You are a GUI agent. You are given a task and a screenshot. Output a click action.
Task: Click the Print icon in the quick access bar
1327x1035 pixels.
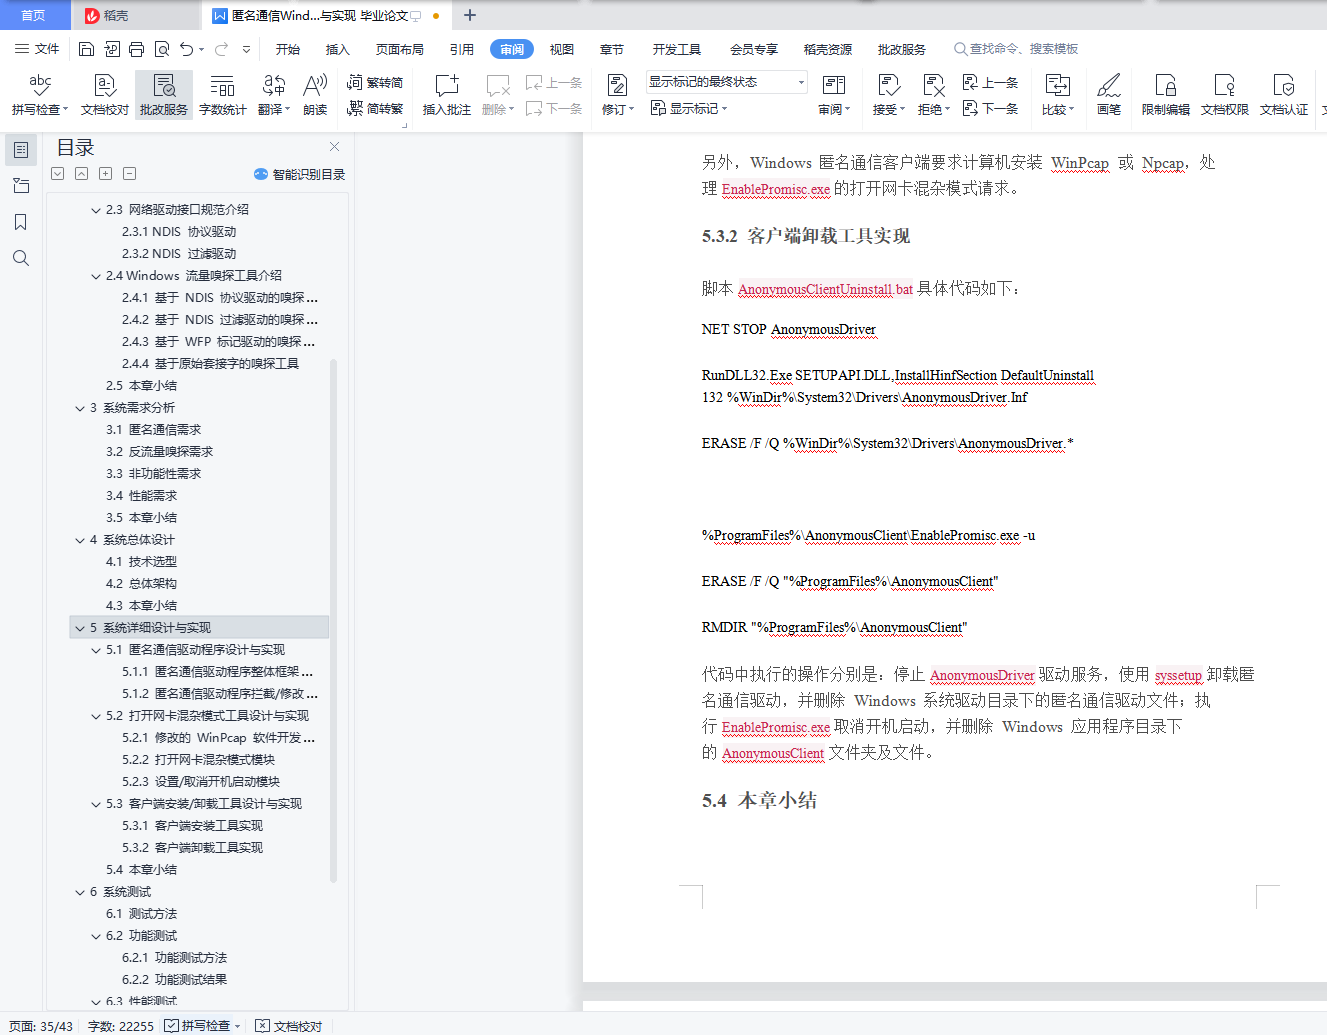click(x=136, y=49)
